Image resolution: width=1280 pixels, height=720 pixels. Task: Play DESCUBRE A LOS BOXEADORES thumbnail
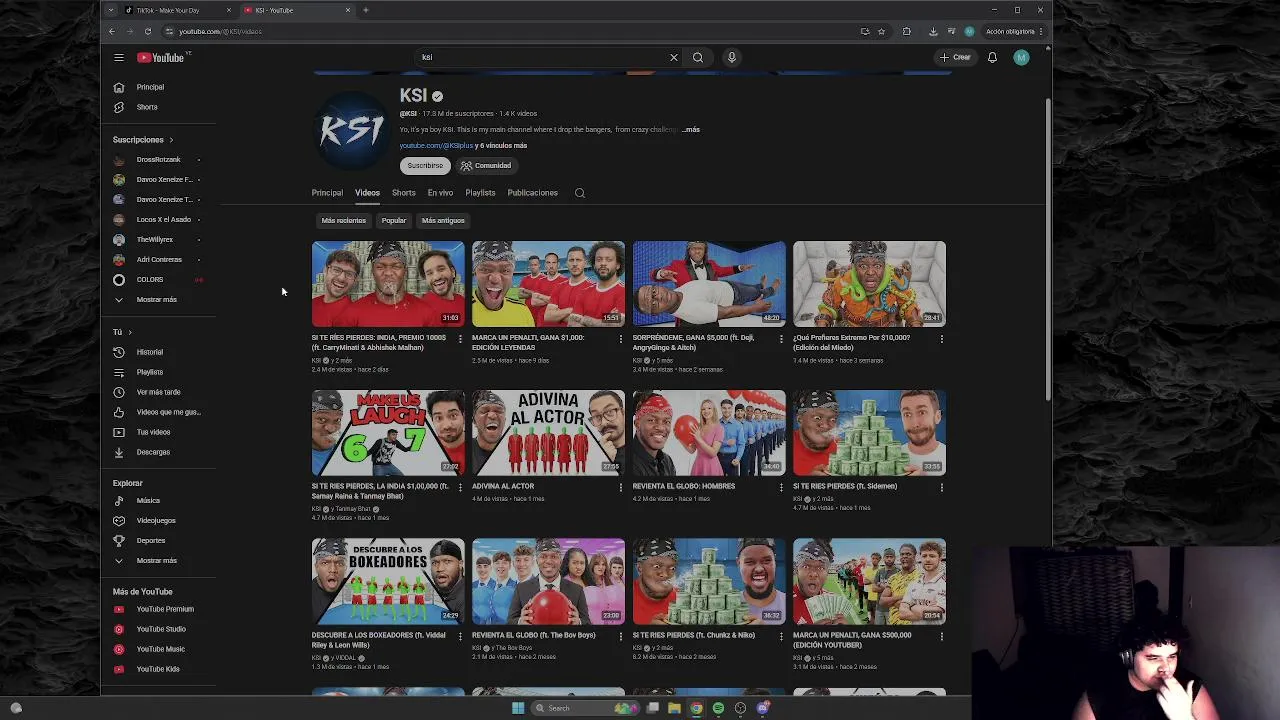click(388, 582)
